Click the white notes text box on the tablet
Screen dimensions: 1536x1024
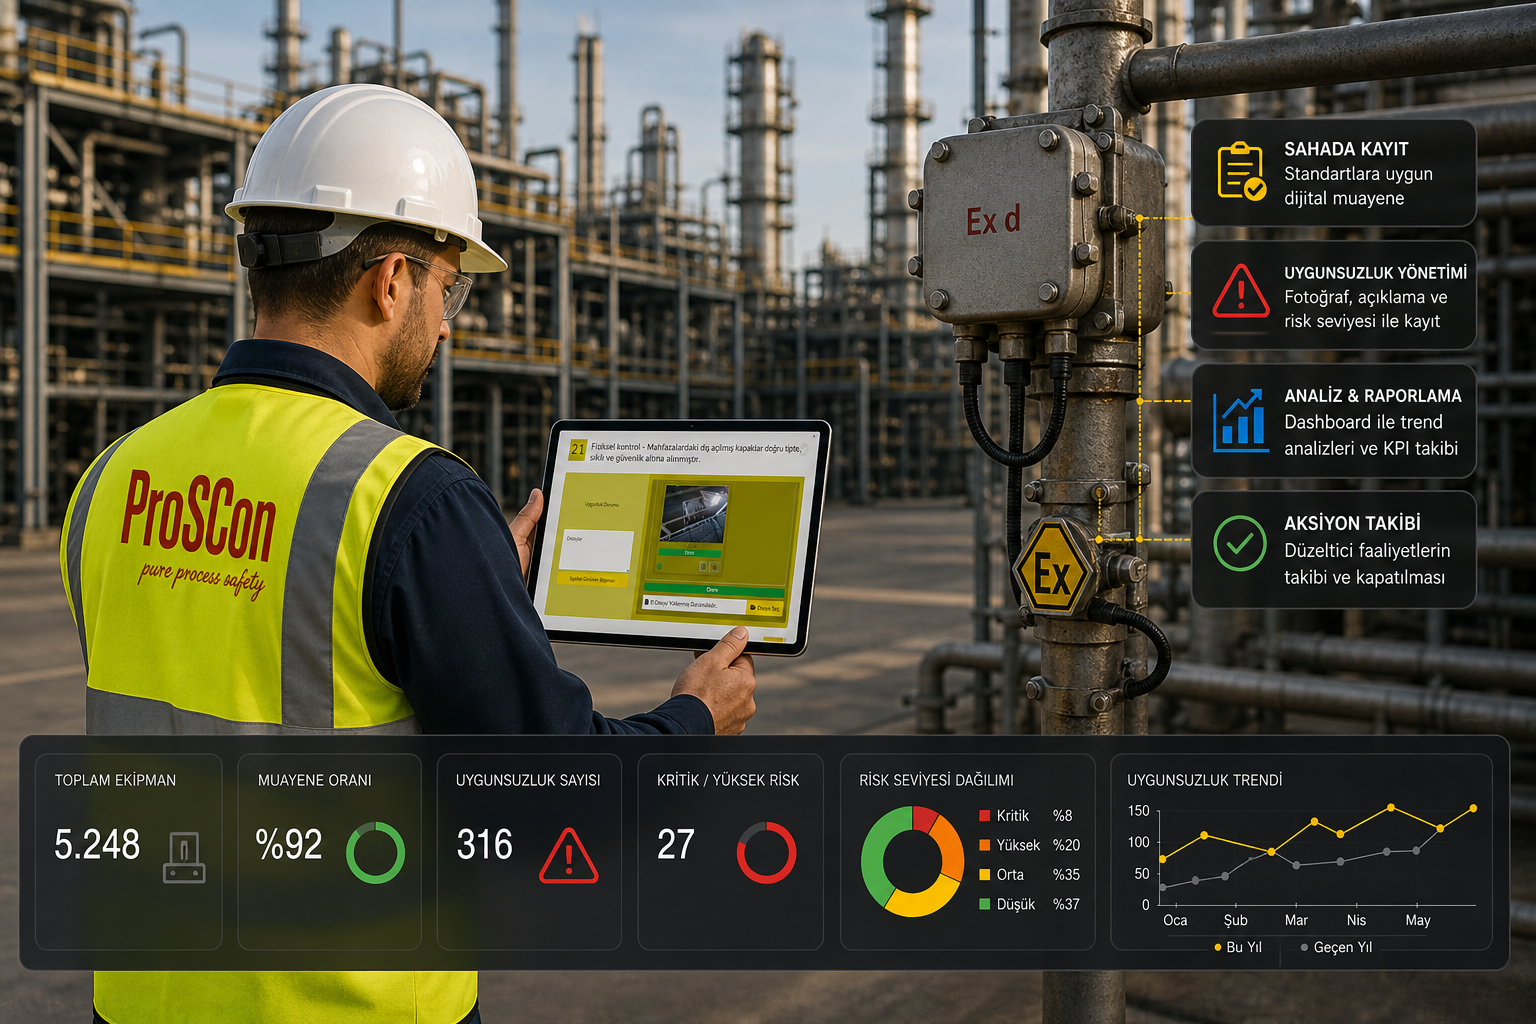pyautogui.click(x=597, y=550)
